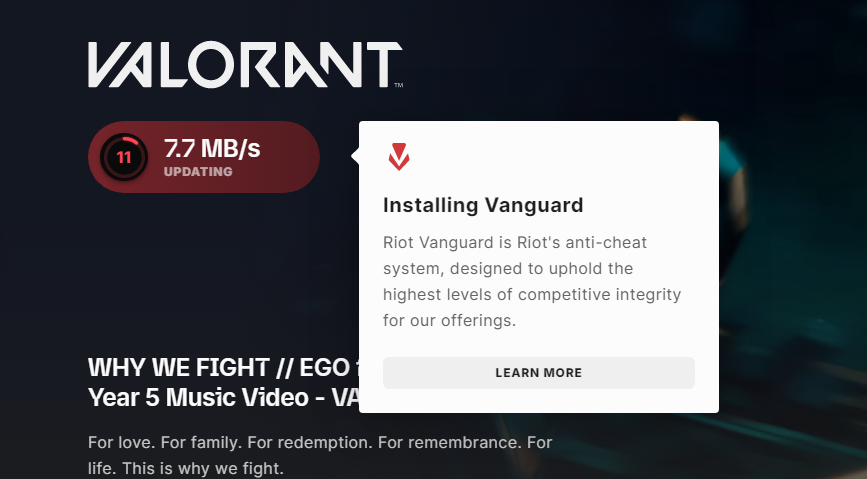Click the empty white area beside the Vanguard icon
The width and height of the screenshot is (867, 479).
pyautogui.click(x=553, y=156)
